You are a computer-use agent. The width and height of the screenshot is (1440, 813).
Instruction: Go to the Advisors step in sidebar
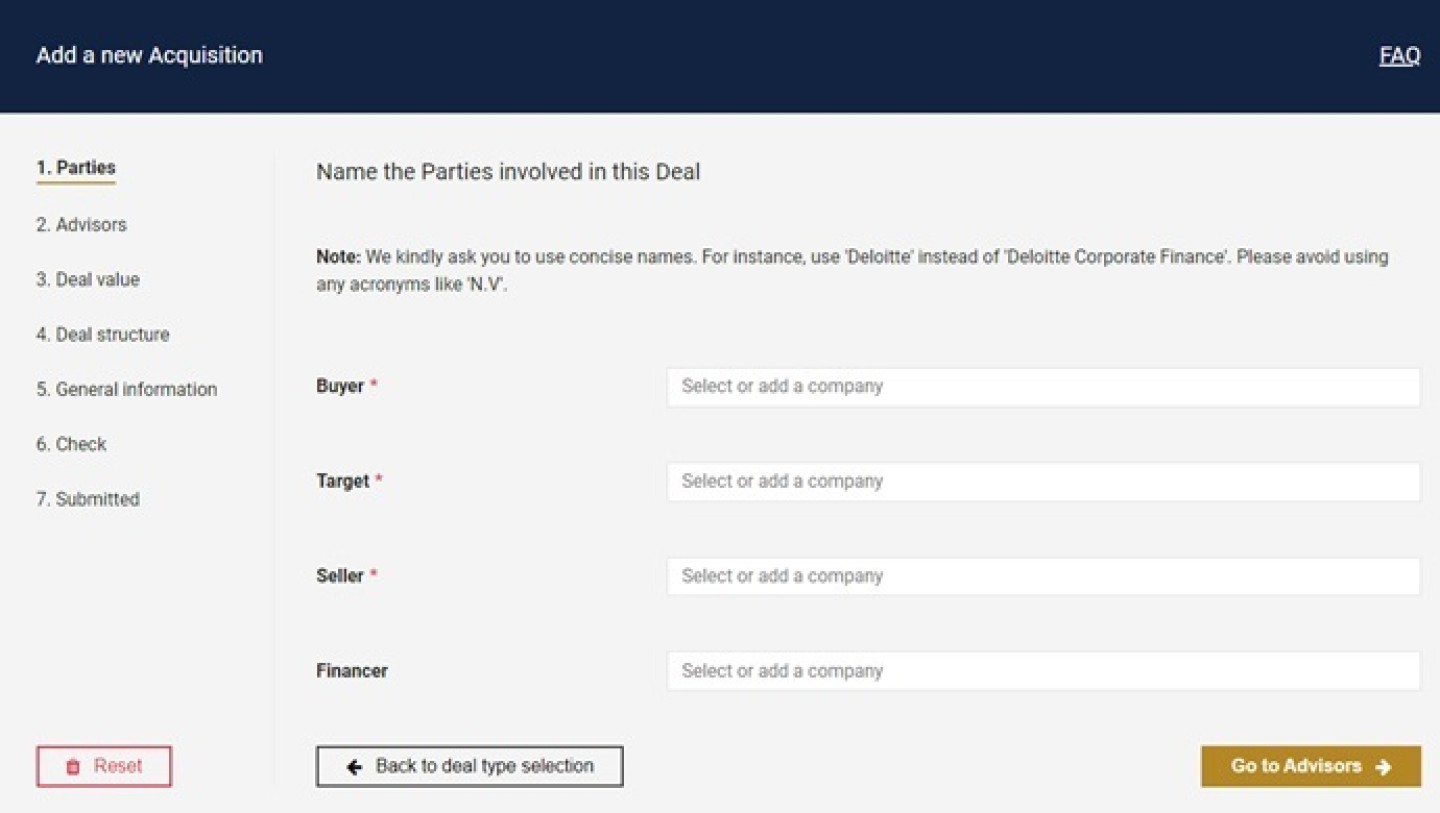click(81, 225)
